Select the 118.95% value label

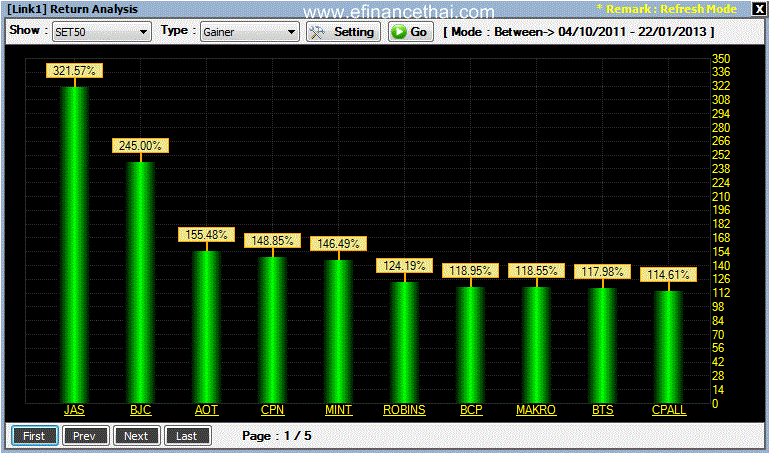470,271
